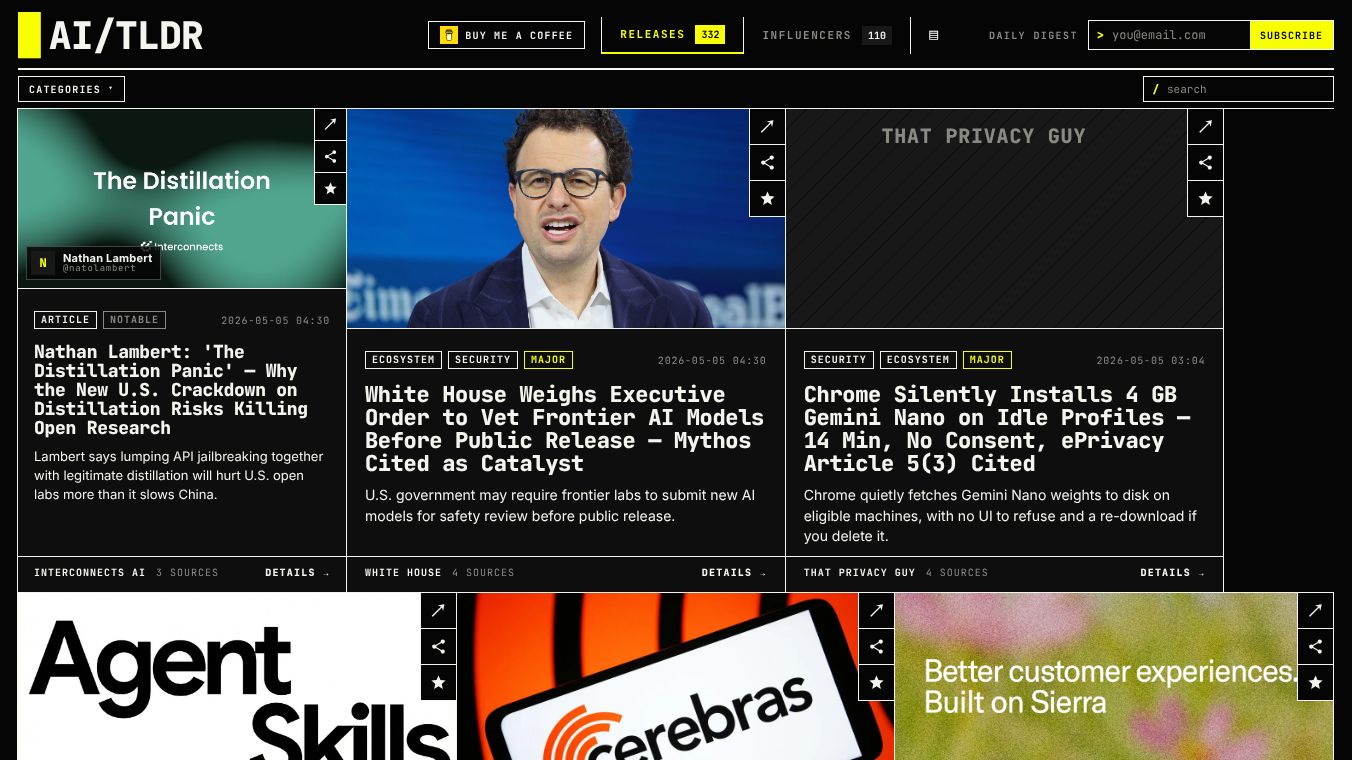Open Details for White House article
The image size is (1352, 760).
pos(734,573)
